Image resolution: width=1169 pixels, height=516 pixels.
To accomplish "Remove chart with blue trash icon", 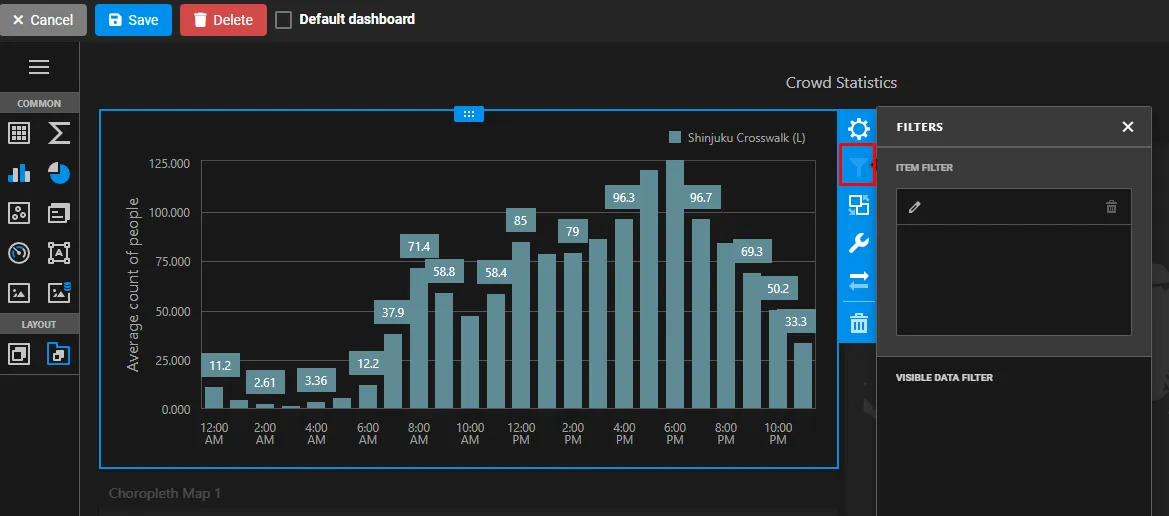I will point(859,324).
